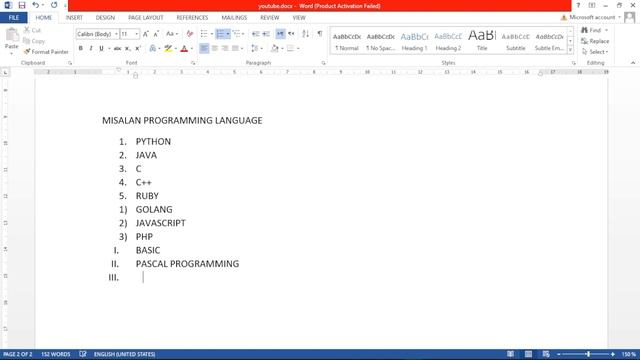This screenshot has width=640, height=360.
Task: Open Replace in the Editing group
Action: point(595,41)
